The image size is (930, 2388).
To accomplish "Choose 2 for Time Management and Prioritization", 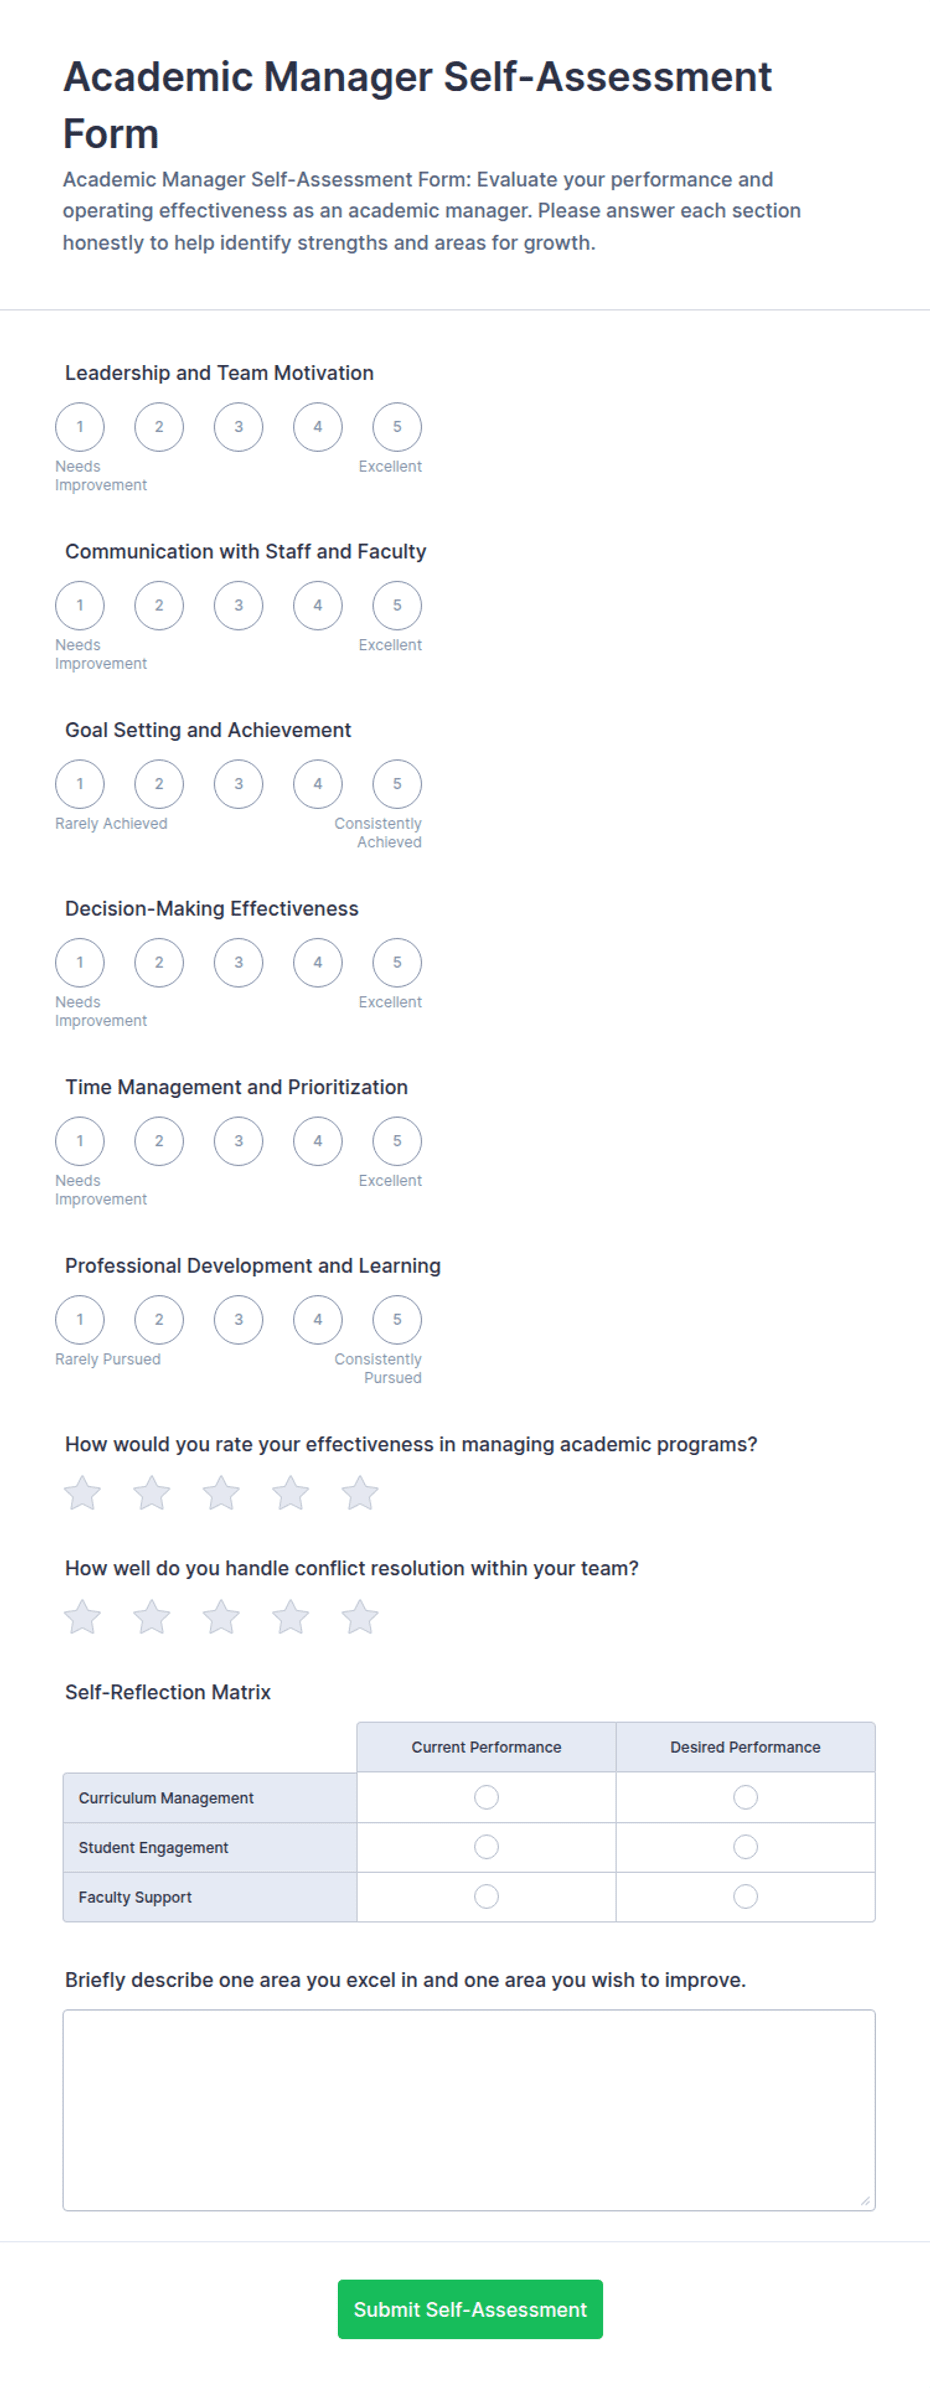I will [159, 1141].
